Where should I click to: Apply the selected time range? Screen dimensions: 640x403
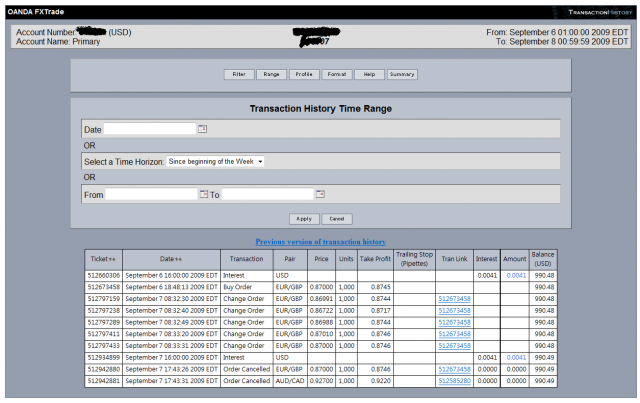pos(304,219)
